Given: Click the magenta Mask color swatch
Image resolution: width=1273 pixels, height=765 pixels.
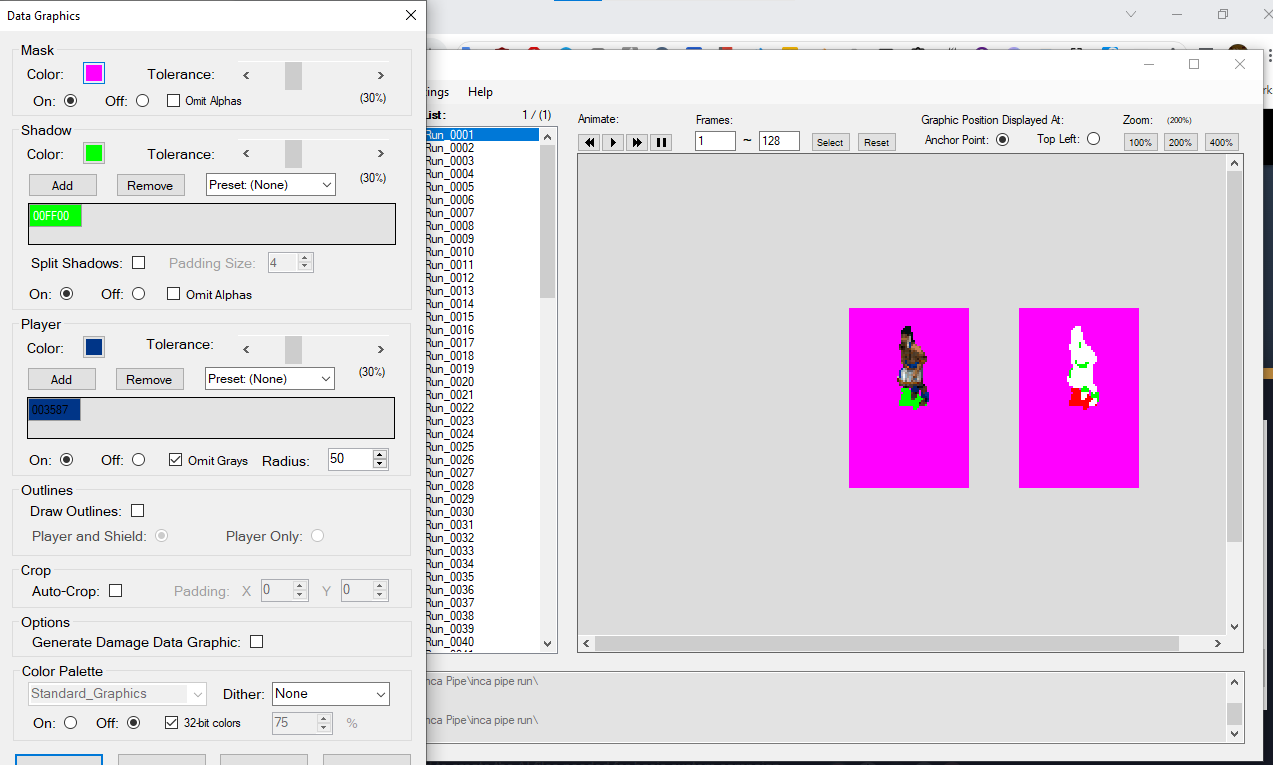Looking at the screenshot, I should click(93, 72).
